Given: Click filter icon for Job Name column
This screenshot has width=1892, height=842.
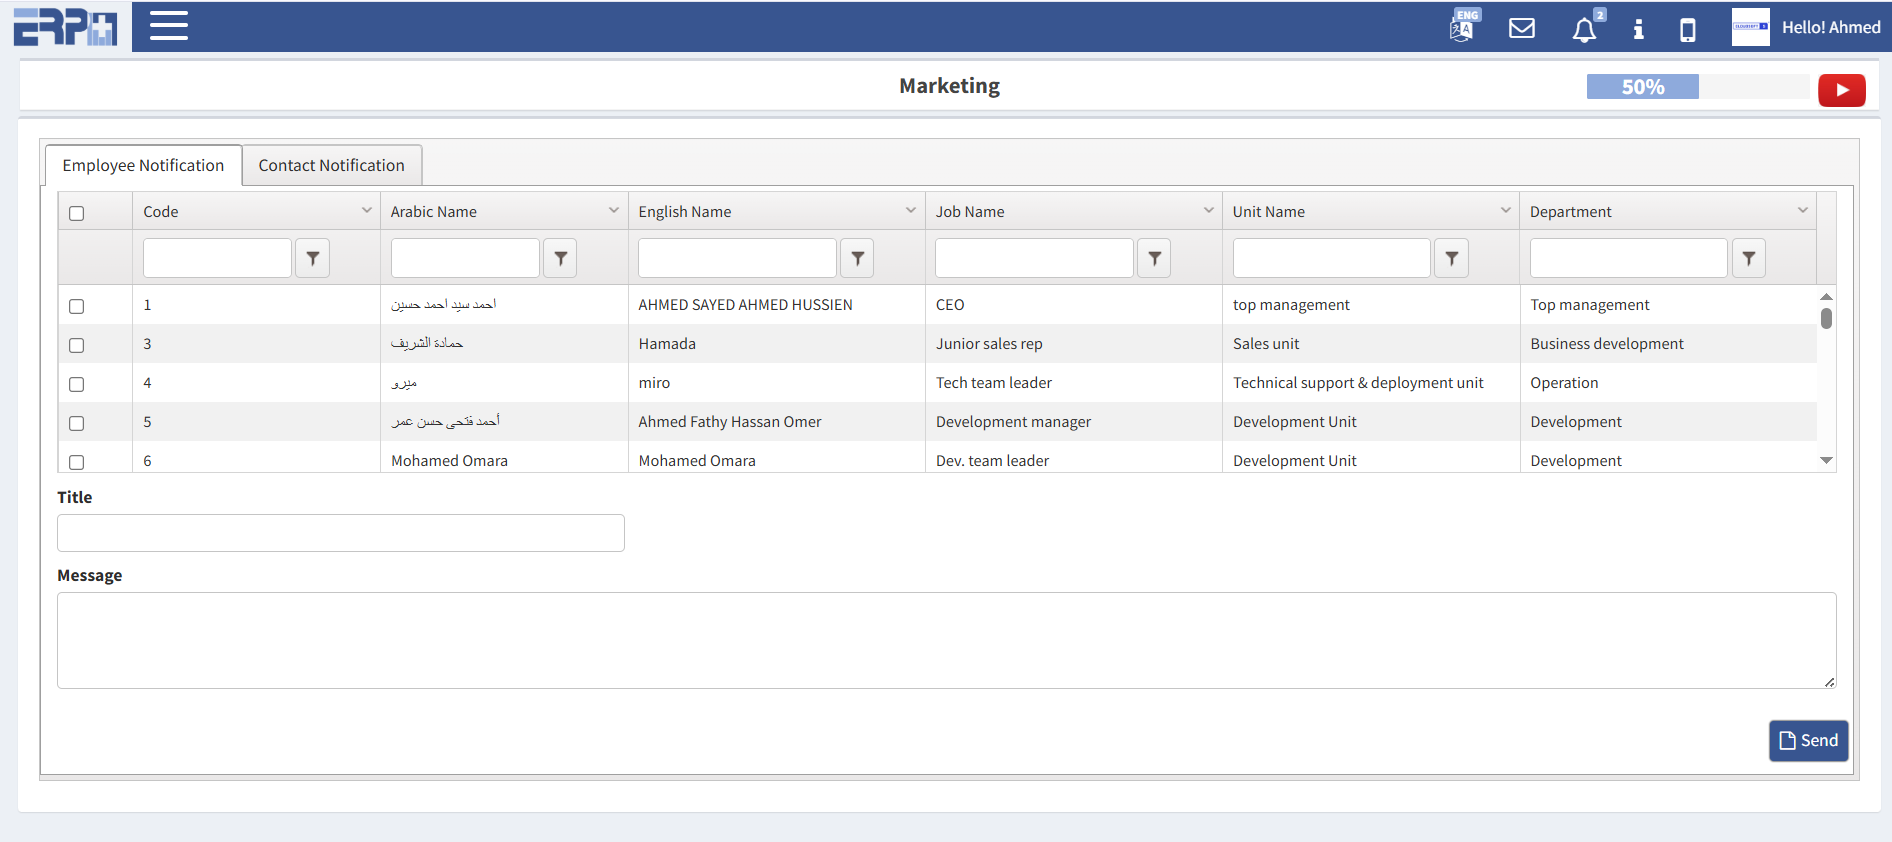Looking at the screenshot, I should tap(1154, 258).
